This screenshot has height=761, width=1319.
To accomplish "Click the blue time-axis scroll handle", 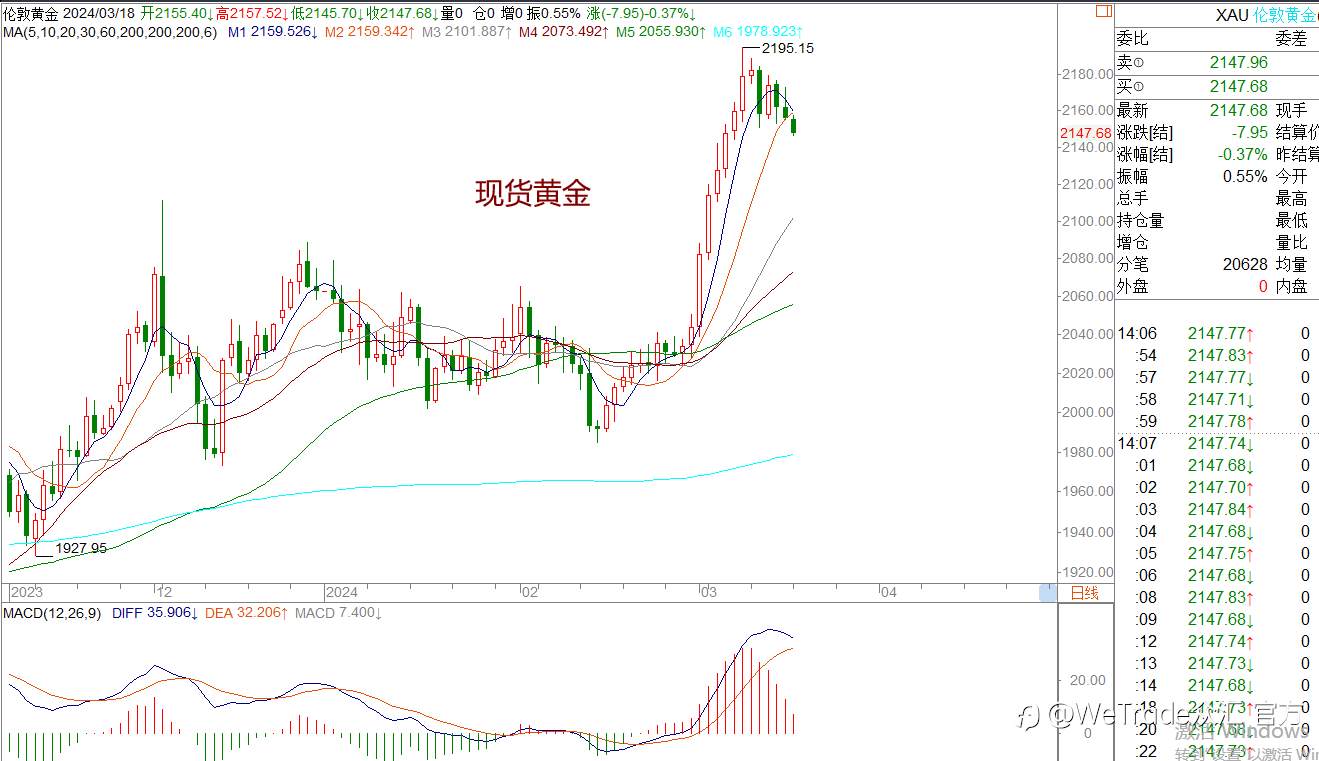I will [1047, 592].
